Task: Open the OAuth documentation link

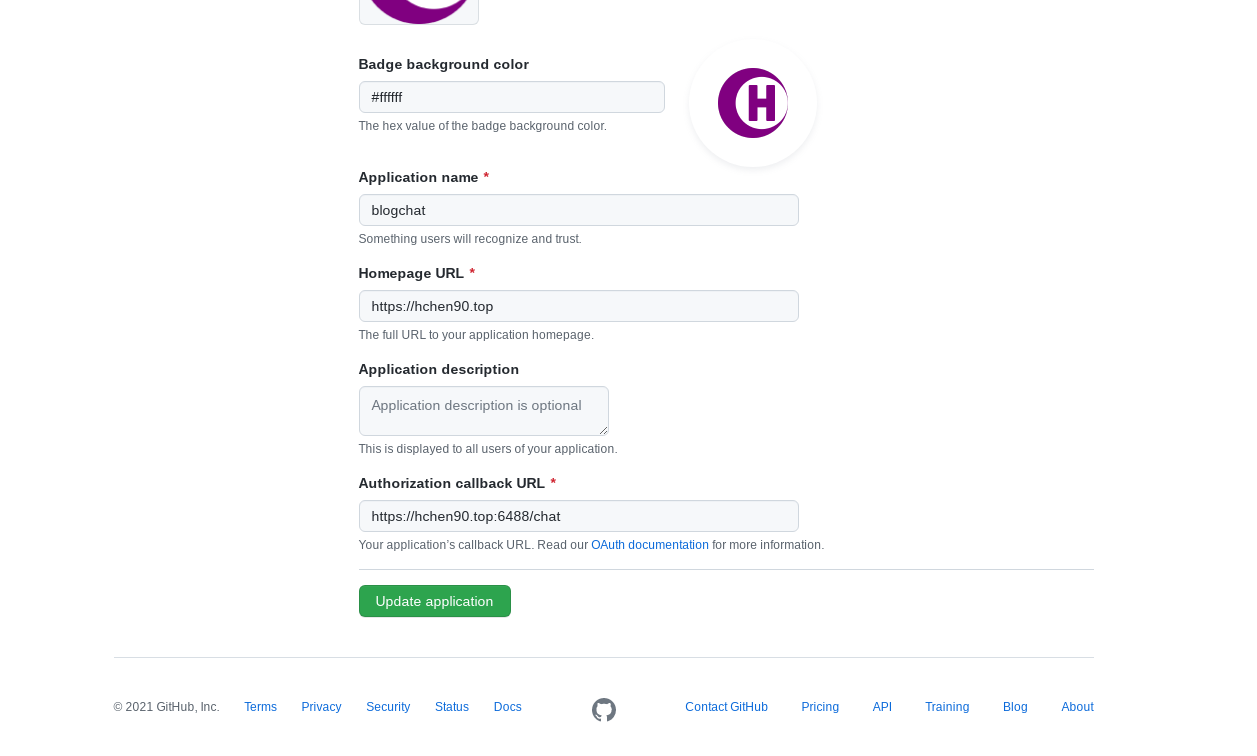Action: (650, 545)
